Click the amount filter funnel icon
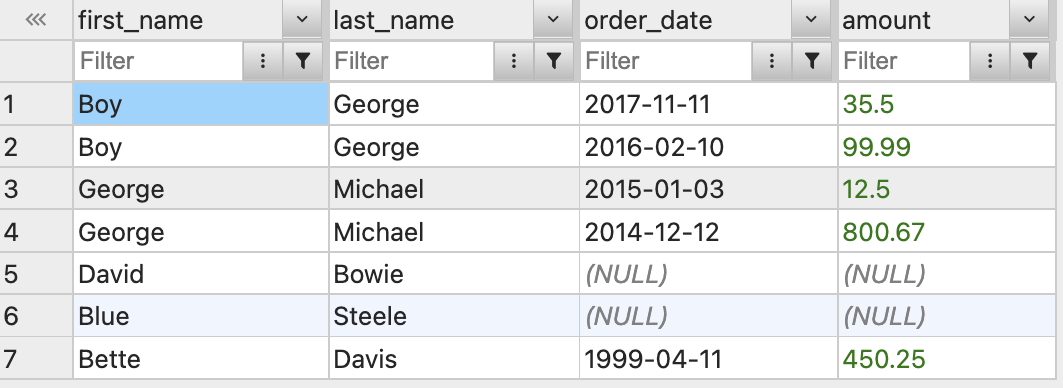1063x388 pixels. 1030,61
